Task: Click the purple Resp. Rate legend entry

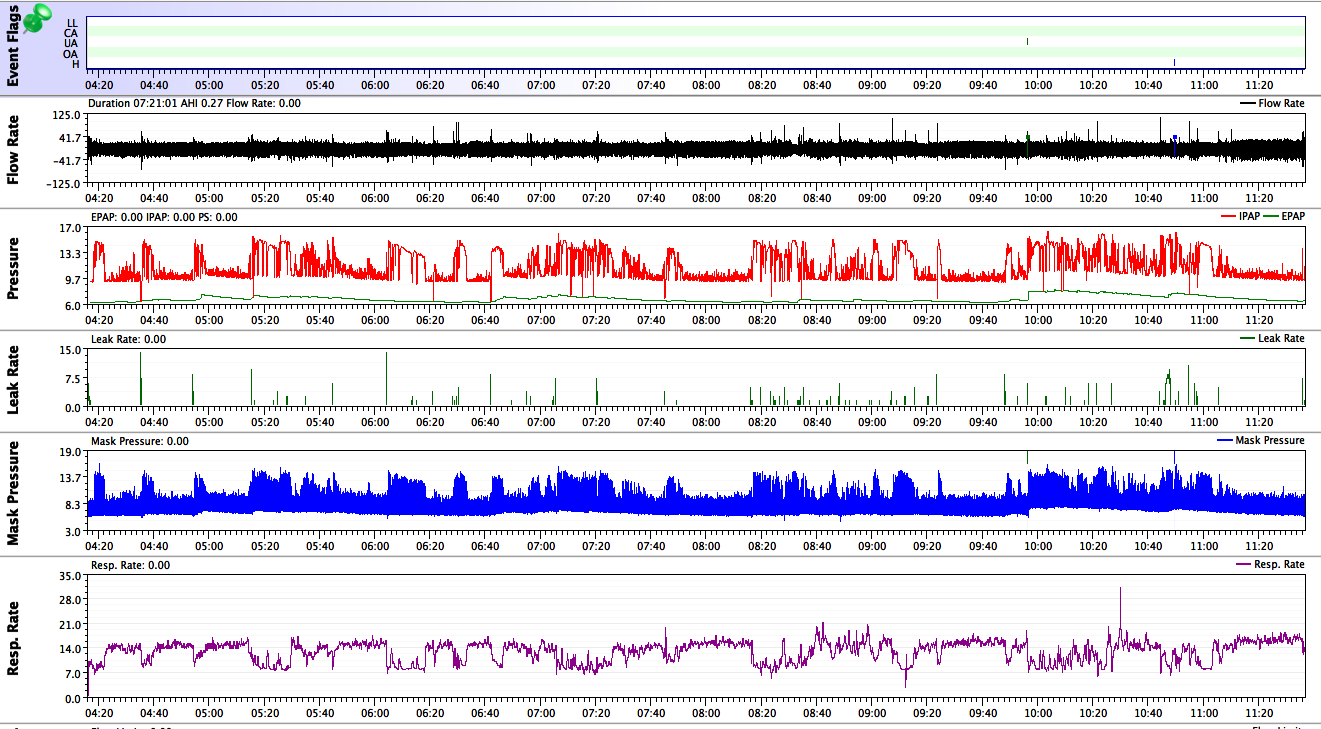Action: coord(1271,565)
